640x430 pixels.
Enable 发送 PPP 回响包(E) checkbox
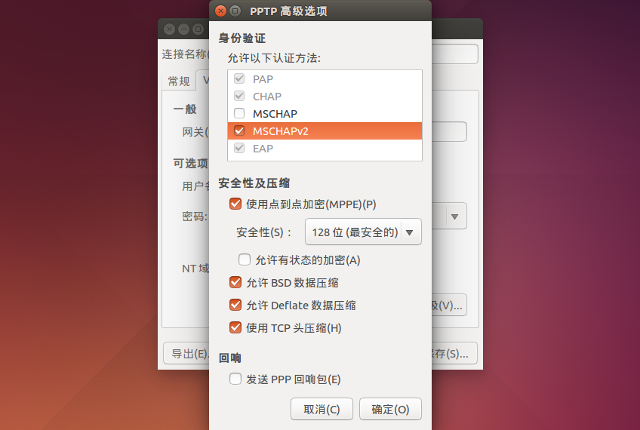coord(235,379)
